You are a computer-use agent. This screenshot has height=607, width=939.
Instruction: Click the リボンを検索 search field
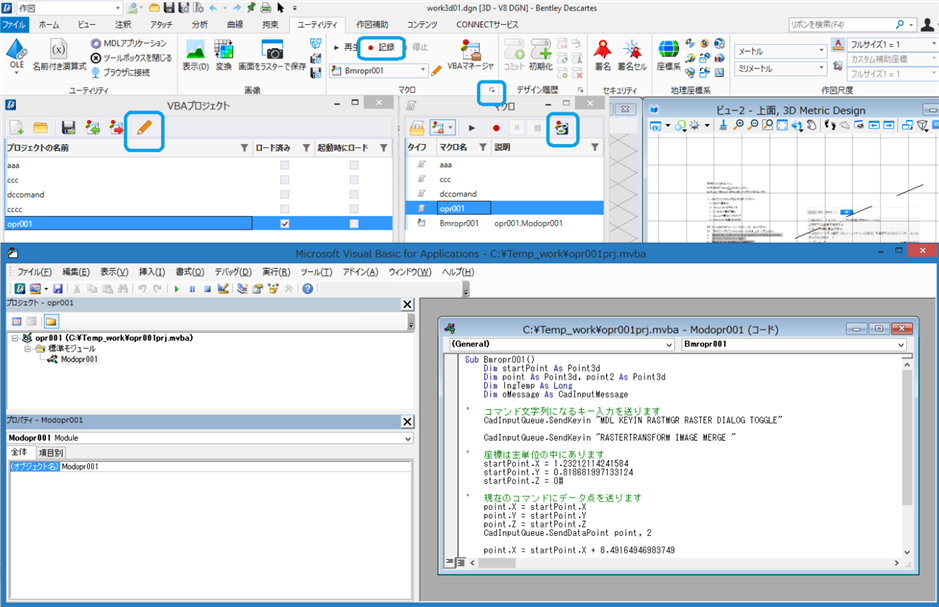[852, 25]
